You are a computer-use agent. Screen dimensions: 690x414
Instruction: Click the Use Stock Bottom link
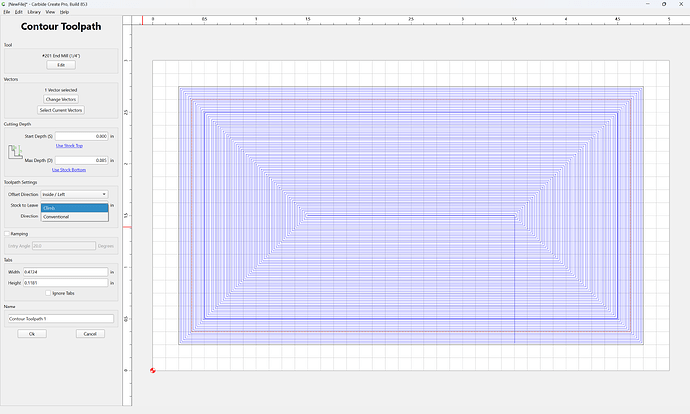point(69,170)
